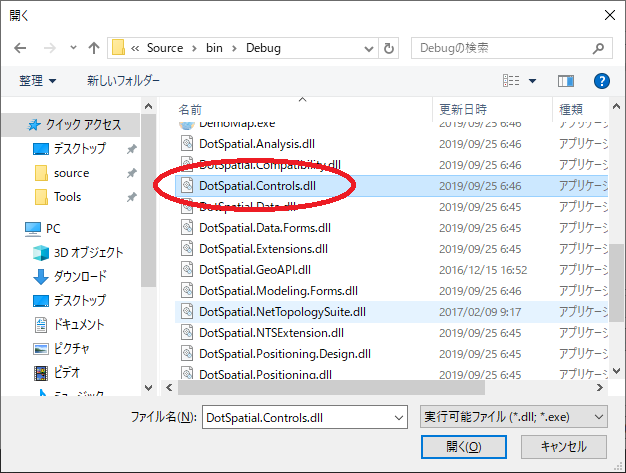
Task: Refresh the Debug folder view
Action: point(389,48)
